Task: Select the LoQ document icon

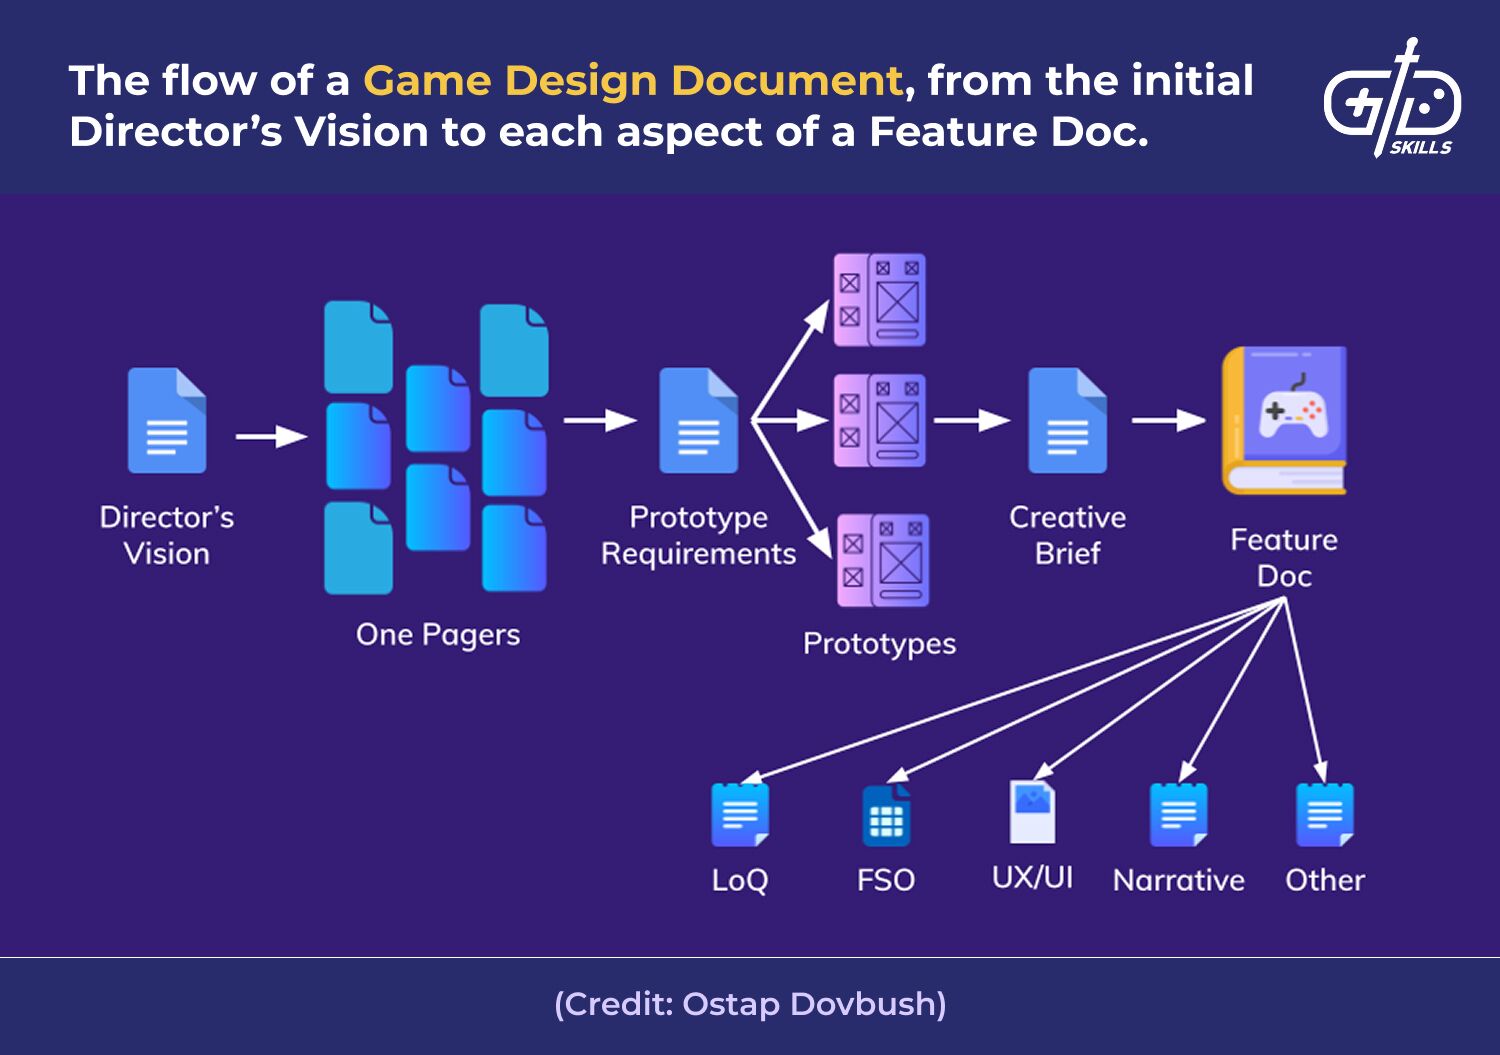Action: point(740,815)
